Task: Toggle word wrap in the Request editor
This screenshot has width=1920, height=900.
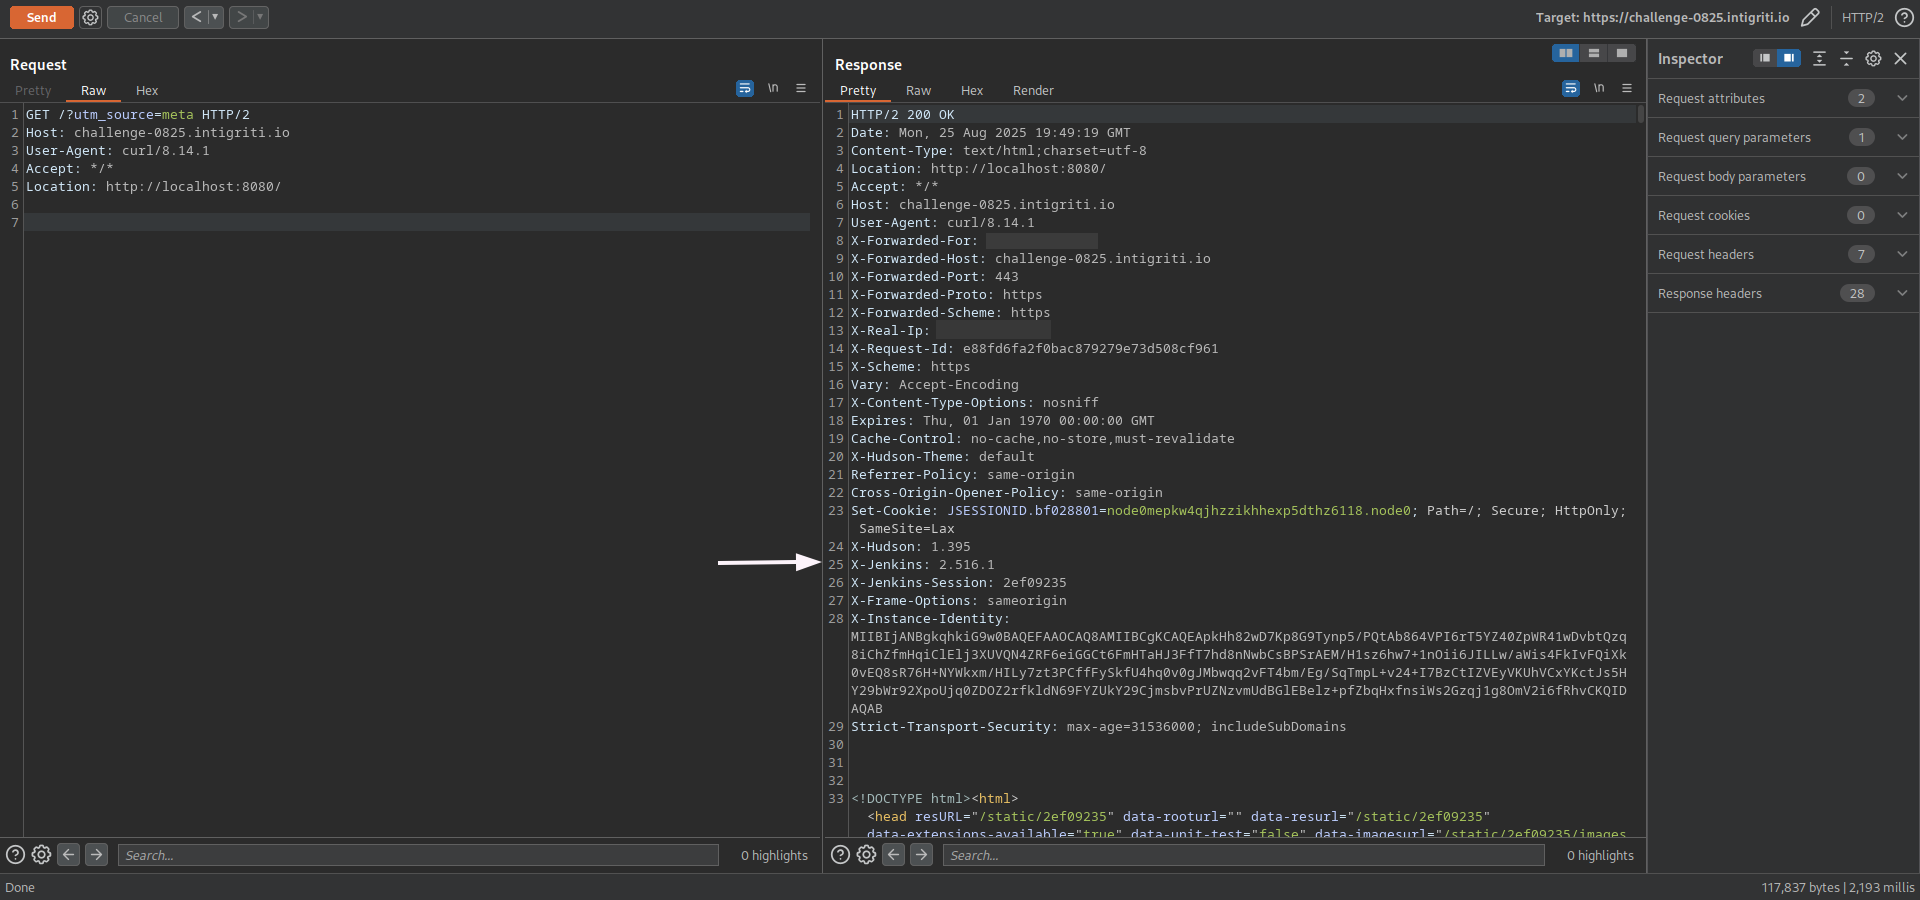Action: (745, 89)
